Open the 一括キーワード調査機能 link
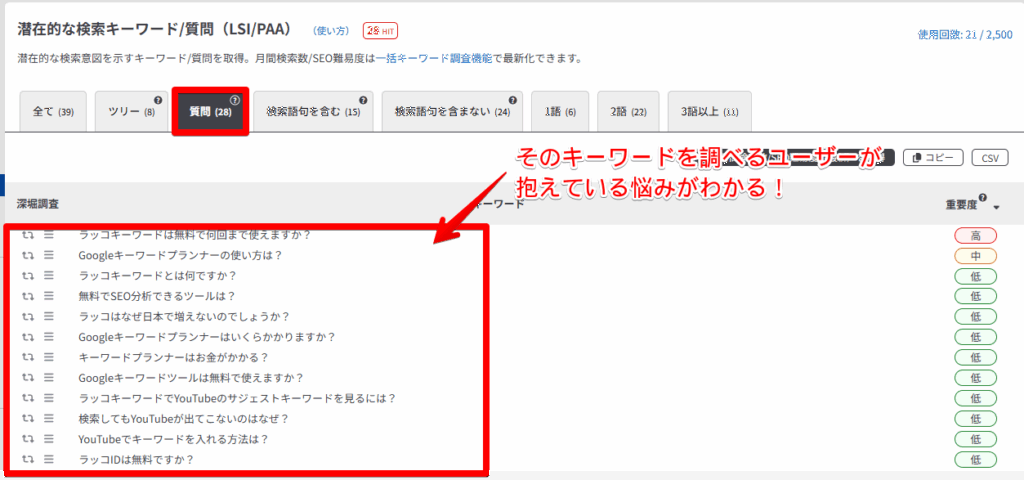The height and width of the screenshot is (480, 1024). [433, 59]
